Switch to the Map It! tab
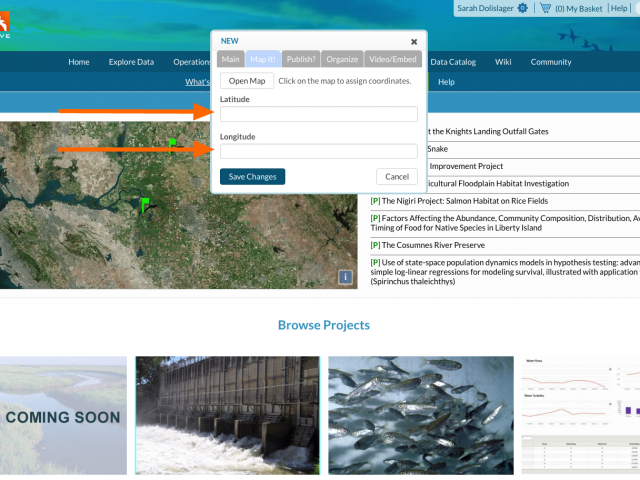640x480 pixels. (x=263, y=59)
